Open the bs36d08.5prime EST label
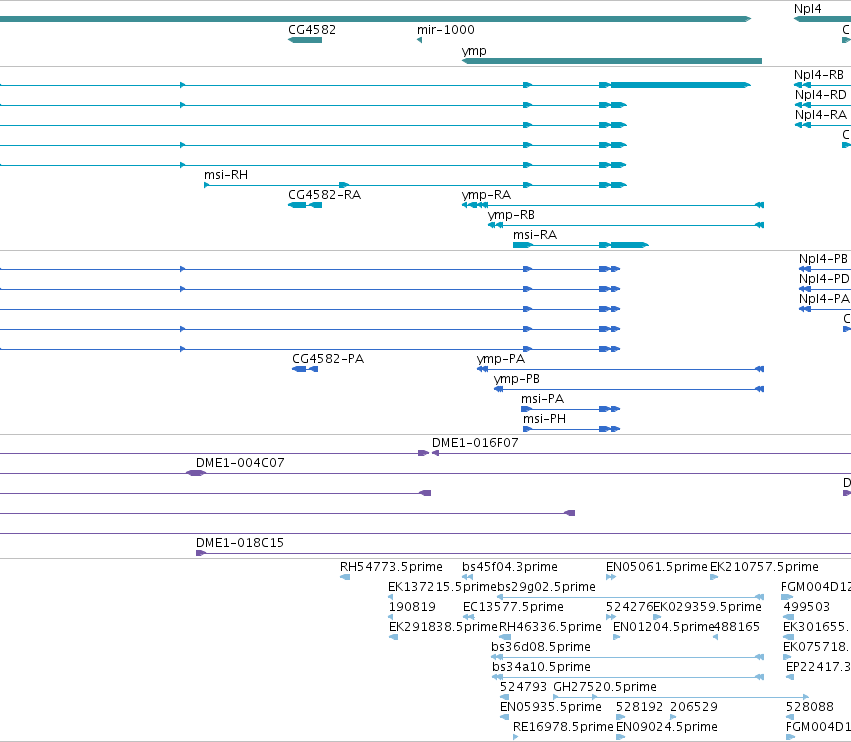Image resolution: width=851 pixels, height=742 pixels. coord(541,648)
